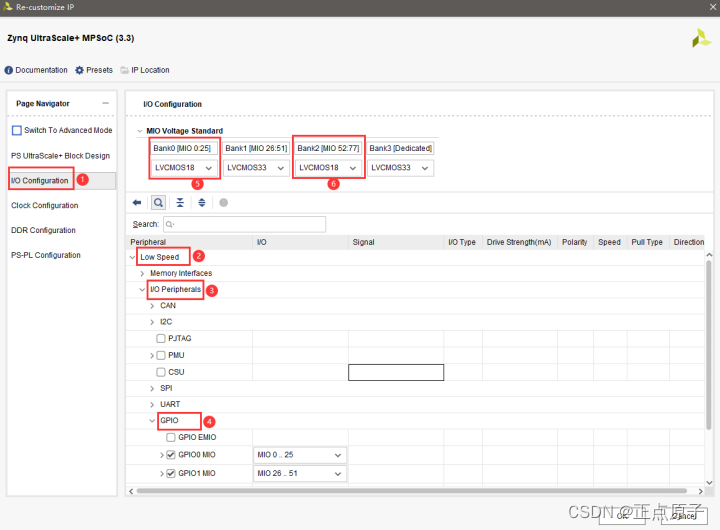This screenshot has height=530, width=720.
Task: Open IP Location folder option
Action: (x=145, y=70)
